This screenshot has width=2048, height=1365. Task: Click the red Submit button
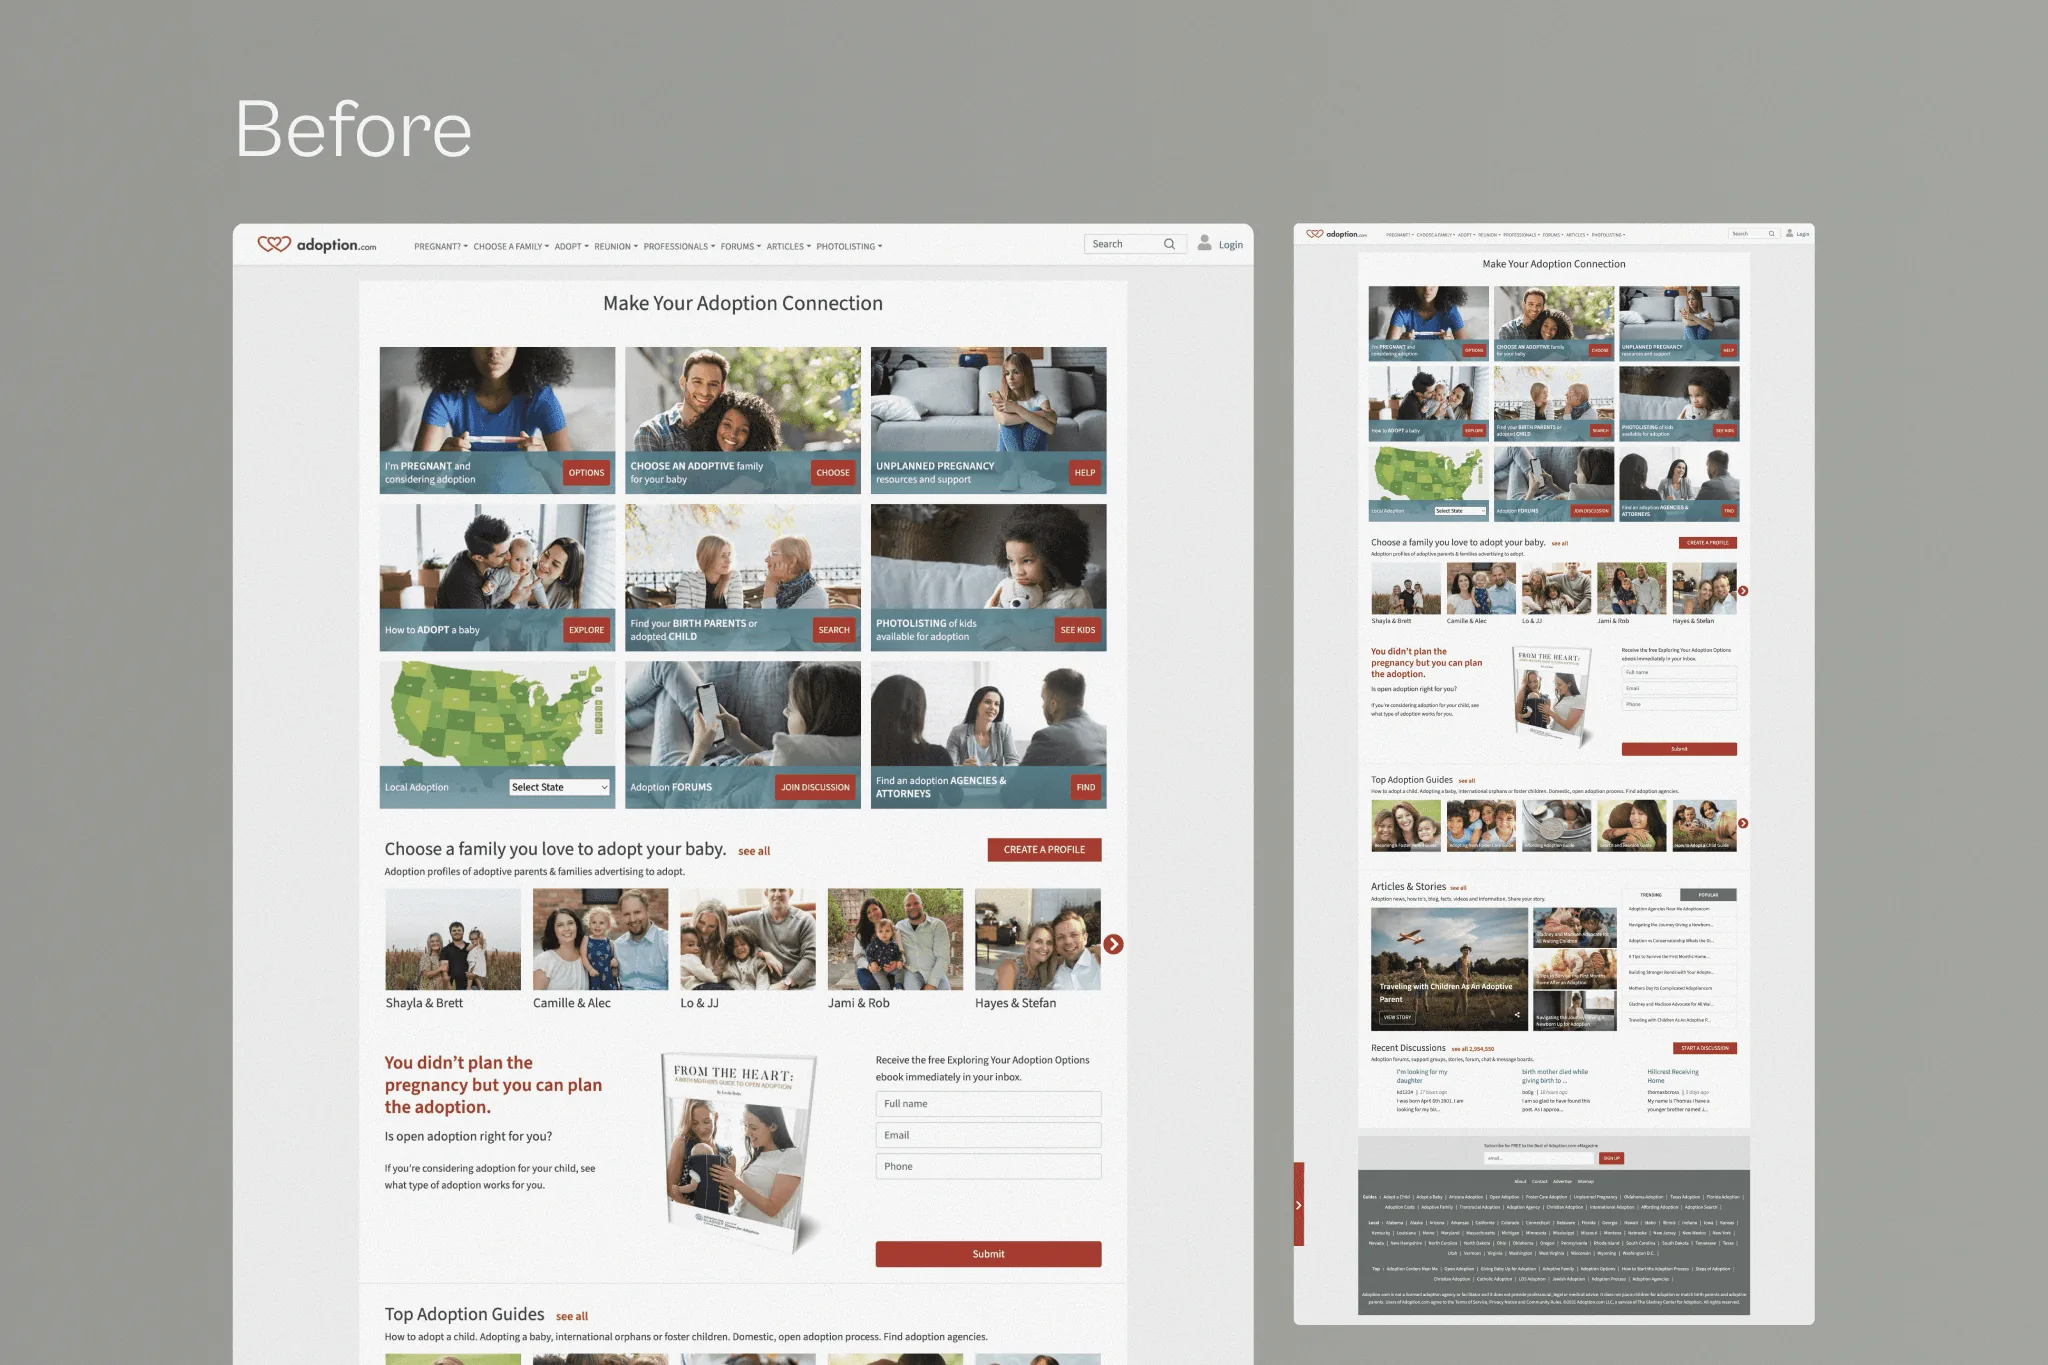point(988,1254)
